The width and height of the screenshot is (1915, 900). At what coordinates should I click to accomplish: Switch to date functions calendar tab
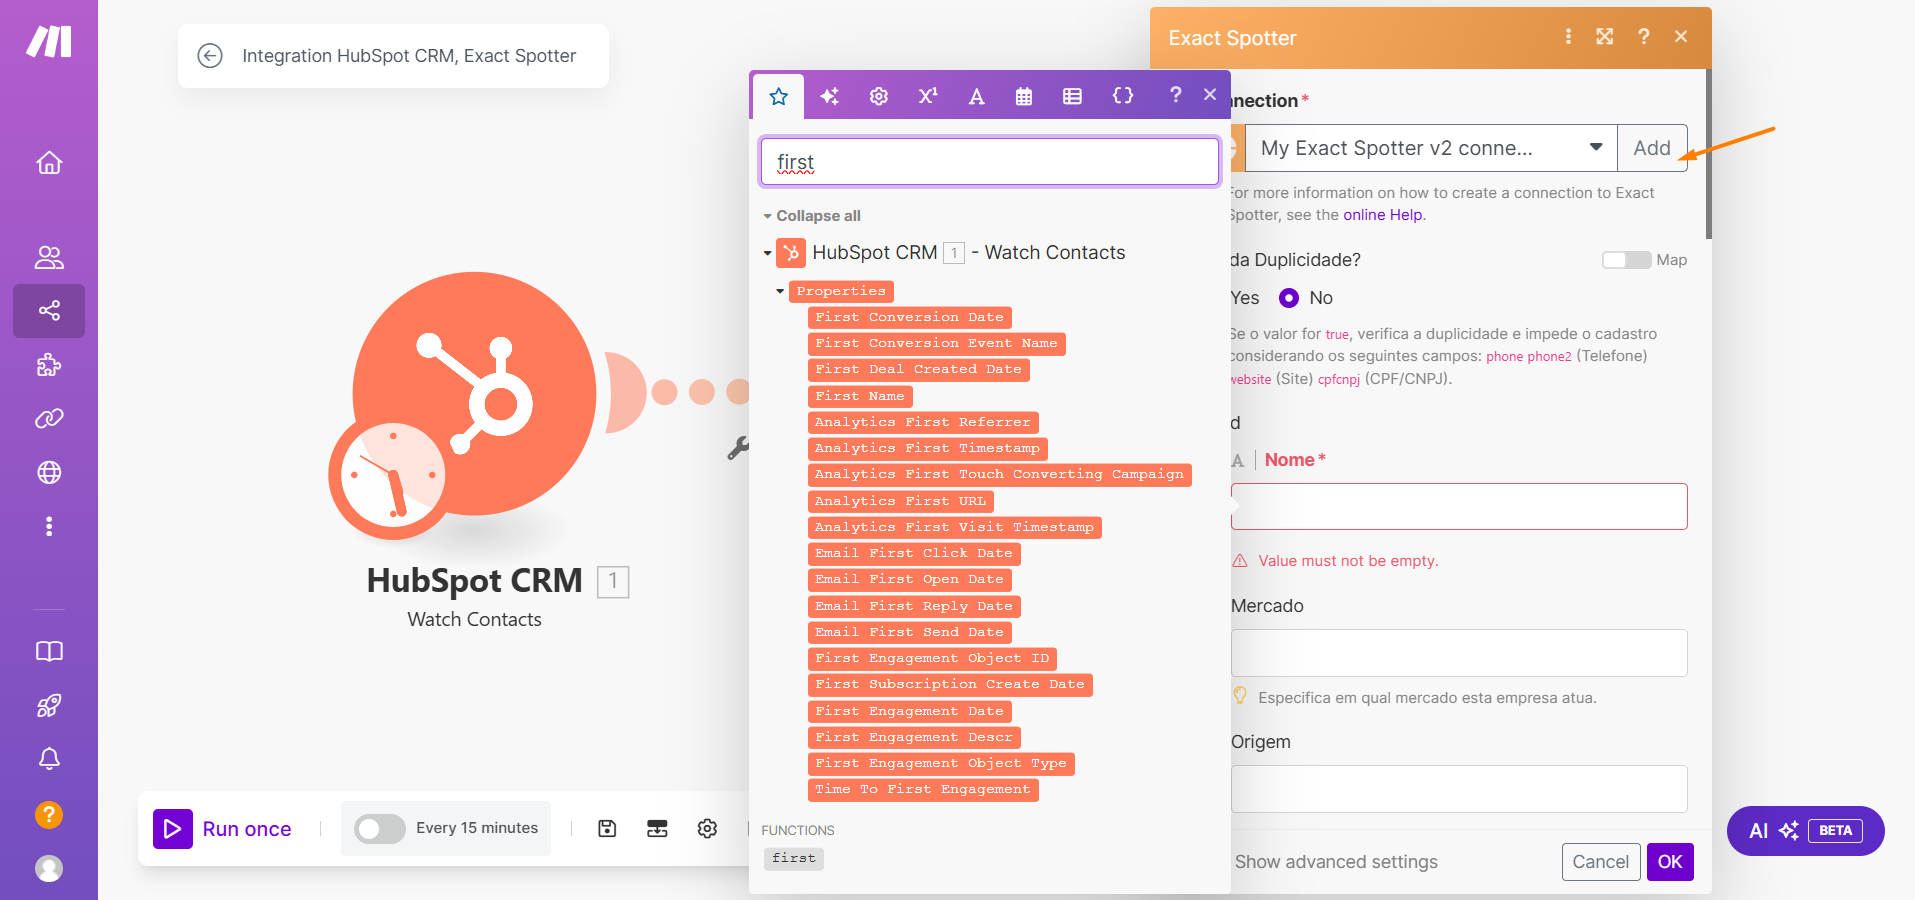(1024, 96)
